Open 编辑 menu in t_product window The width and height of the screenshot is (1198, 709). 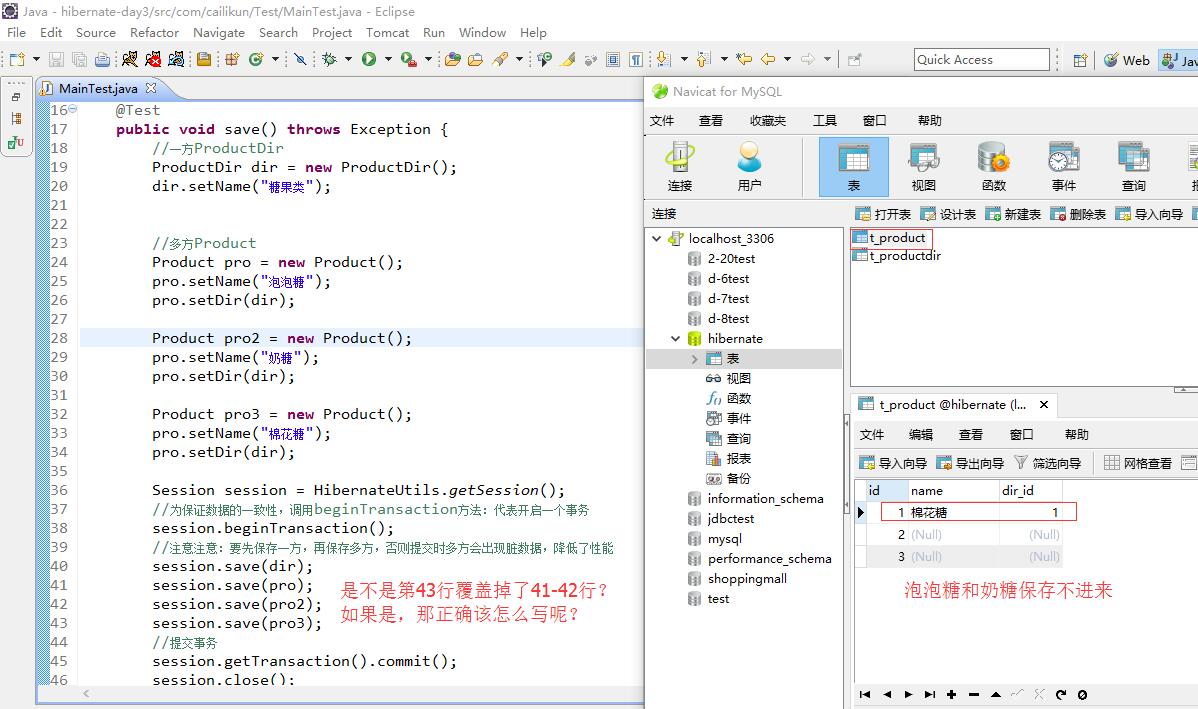click(921, 434)
